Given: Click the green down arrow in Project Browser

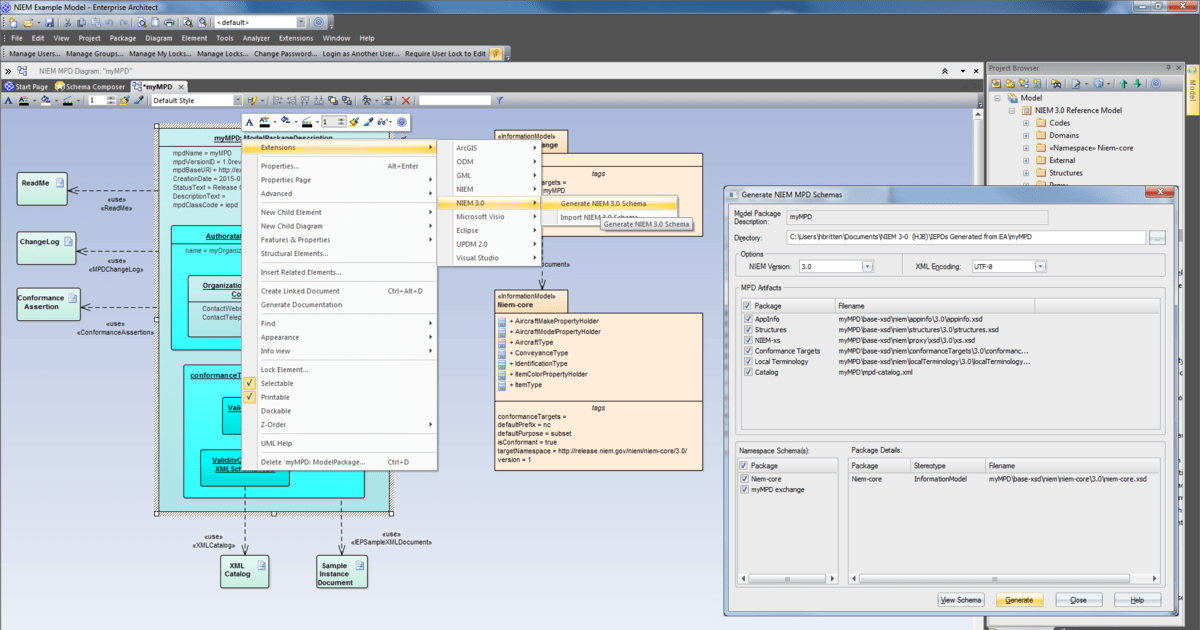Looking at the screenshot, I should click(x=1136, y=83).
